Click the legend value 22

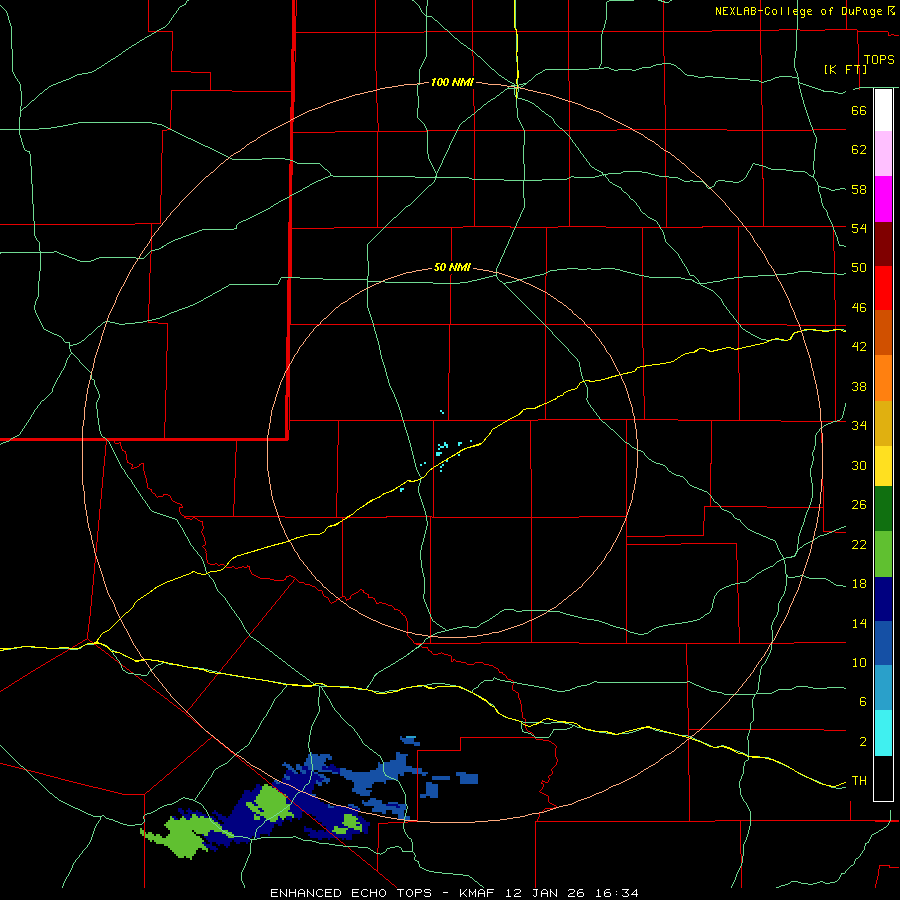coord(859,544)
